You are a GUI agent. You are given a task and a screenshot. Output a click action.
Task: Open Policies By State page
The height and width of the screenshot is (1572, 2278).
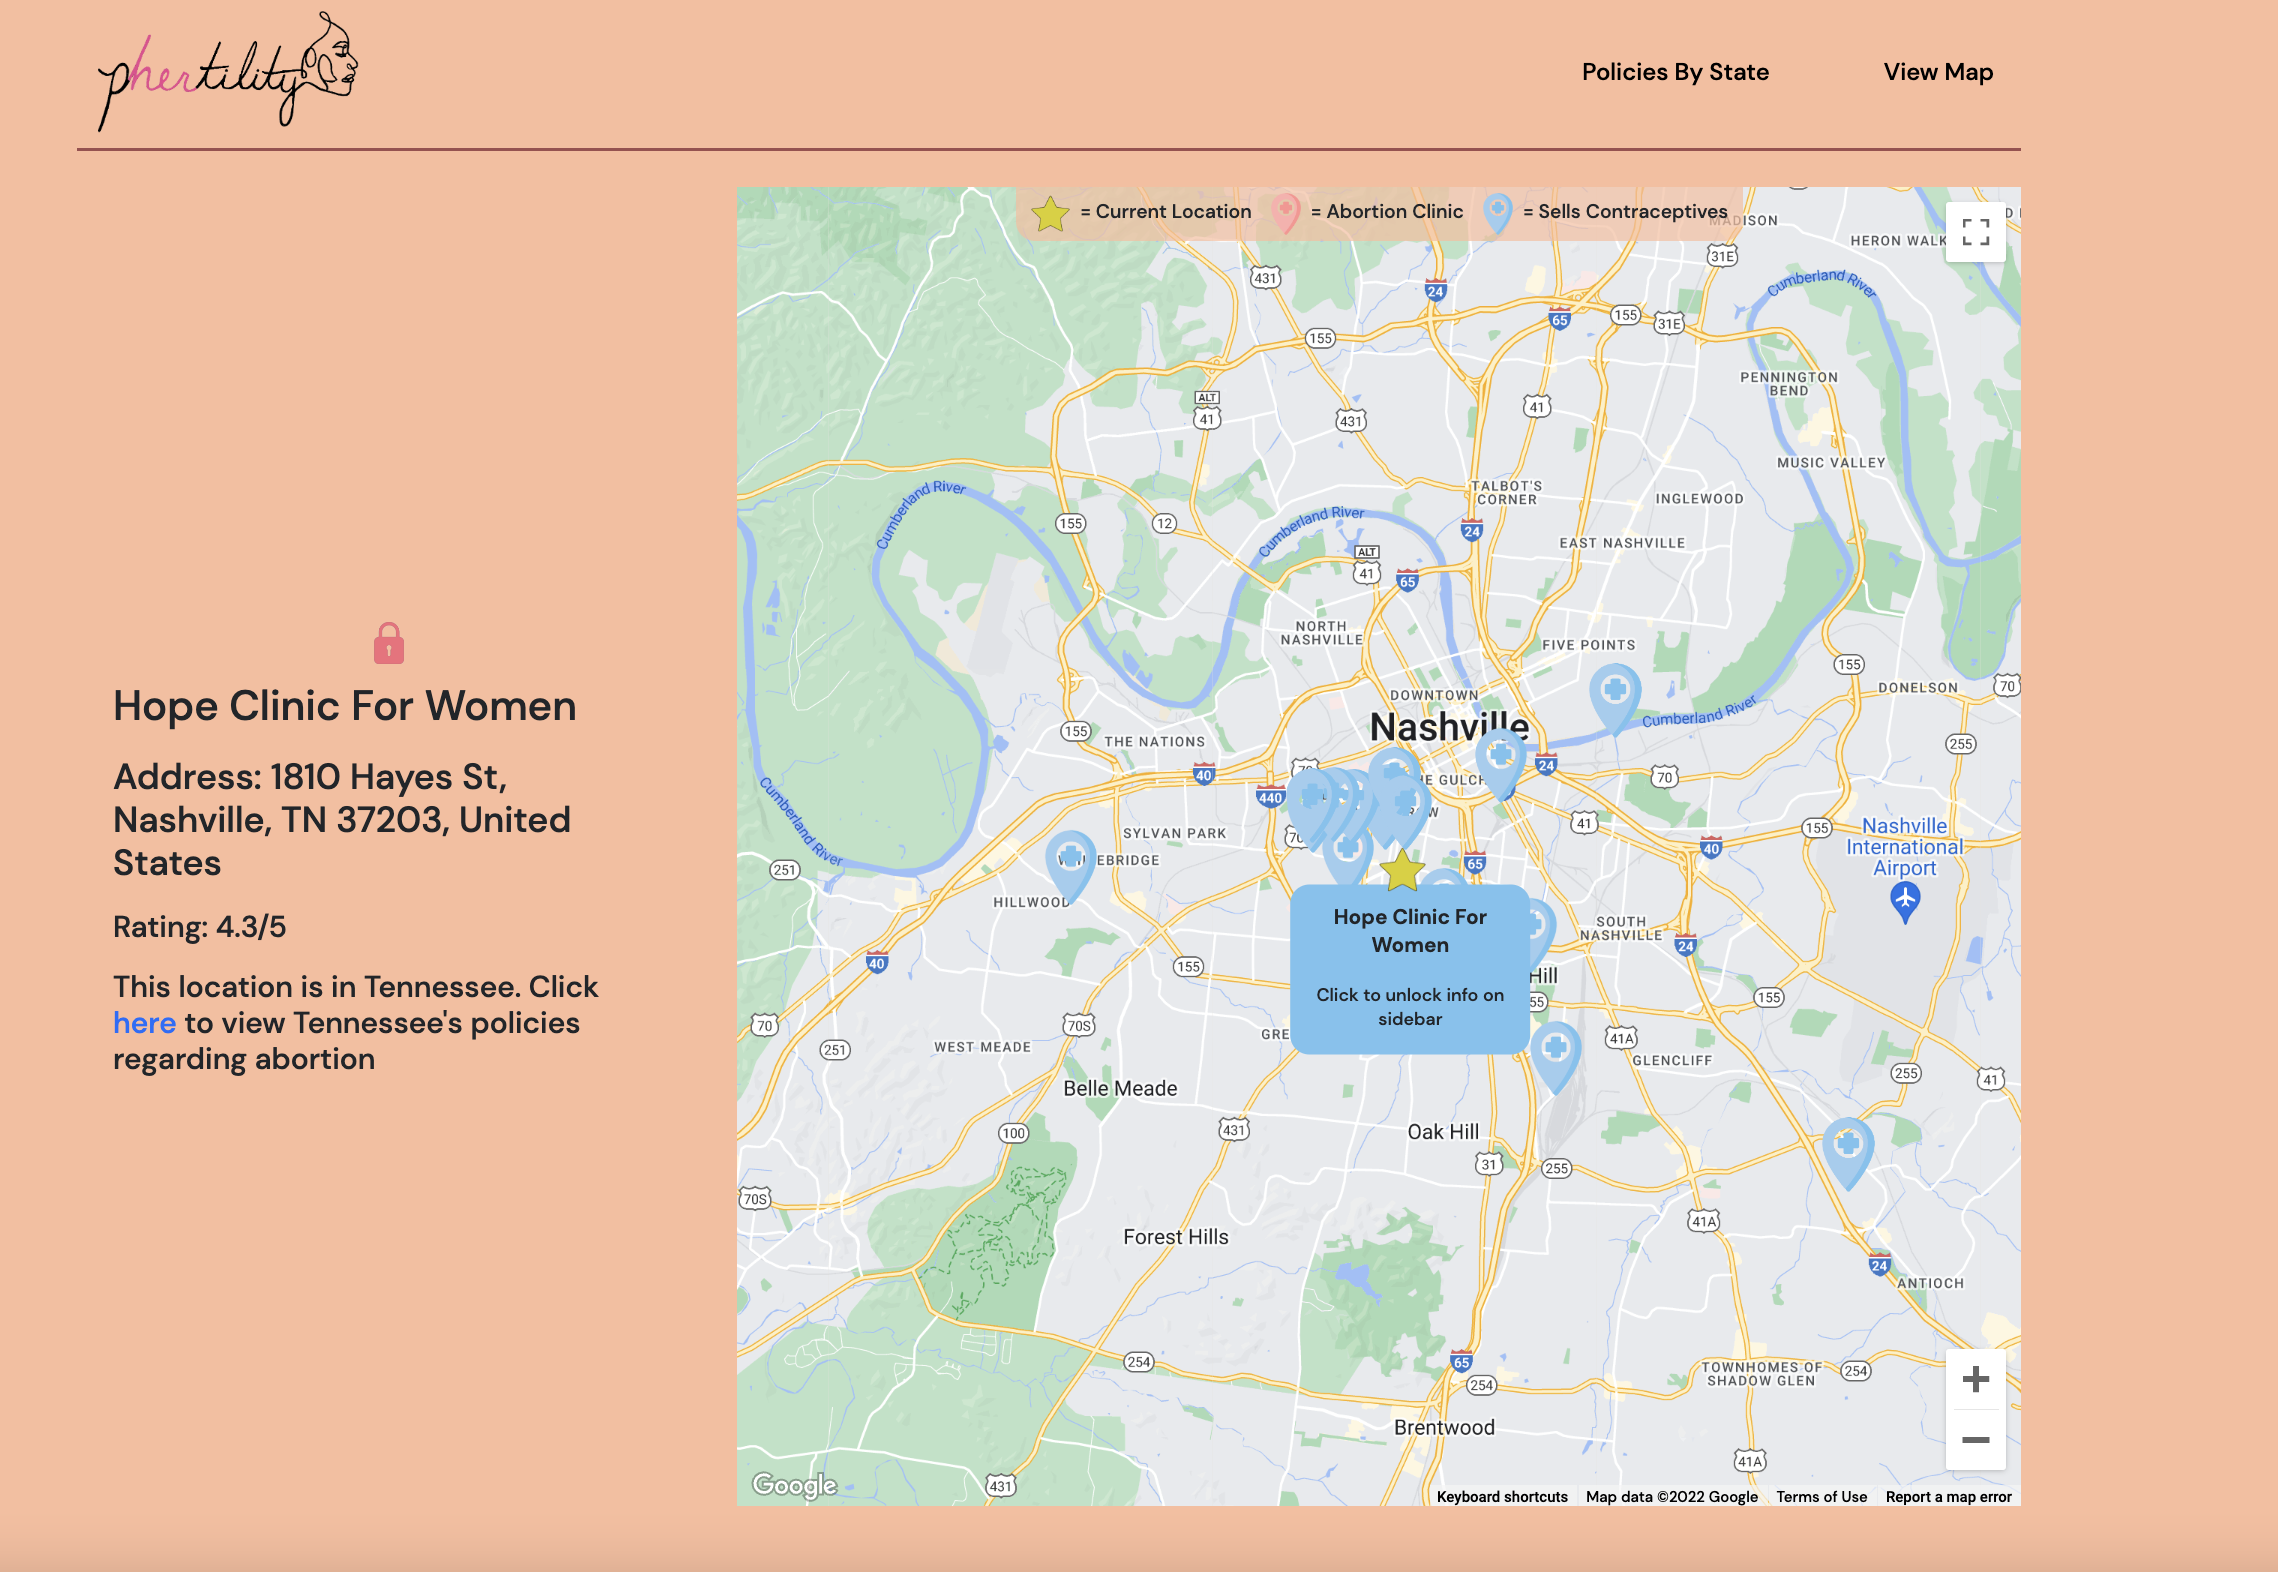[x=1675, y=72]
